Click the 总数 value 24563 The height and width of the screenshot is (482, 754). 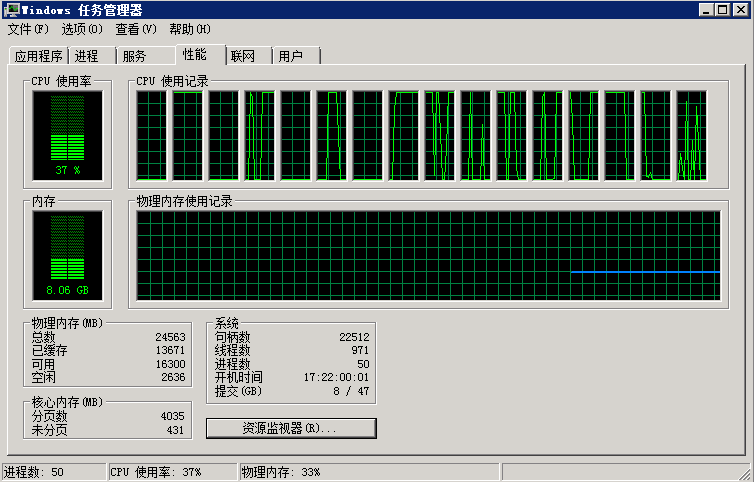(x=170, y=337)
